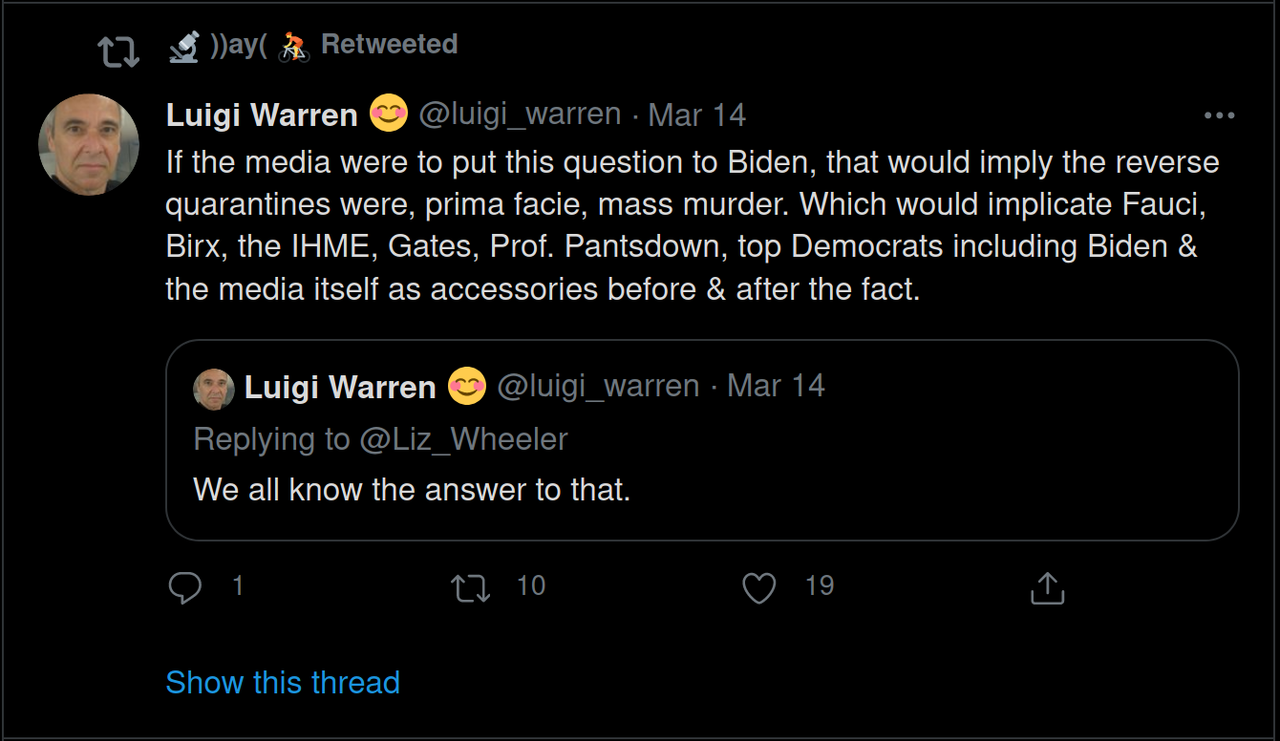This screenshot has width=1280, height=741.
Task: Click the Mar 14 timestamp on main tweet
Action: 697,115
